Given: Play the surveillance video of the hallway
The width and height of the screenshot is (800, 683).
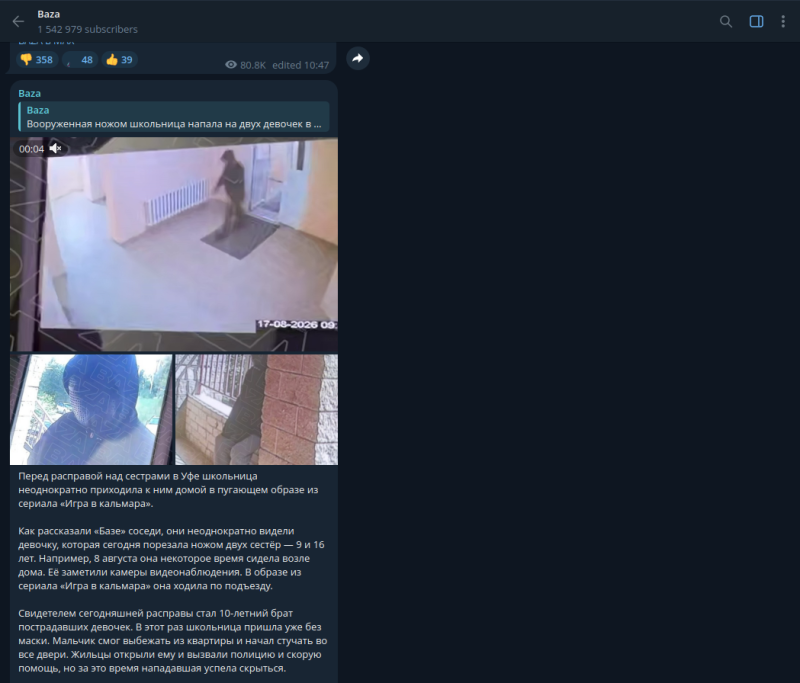Looking at the screenshot, I should point(174,244).
